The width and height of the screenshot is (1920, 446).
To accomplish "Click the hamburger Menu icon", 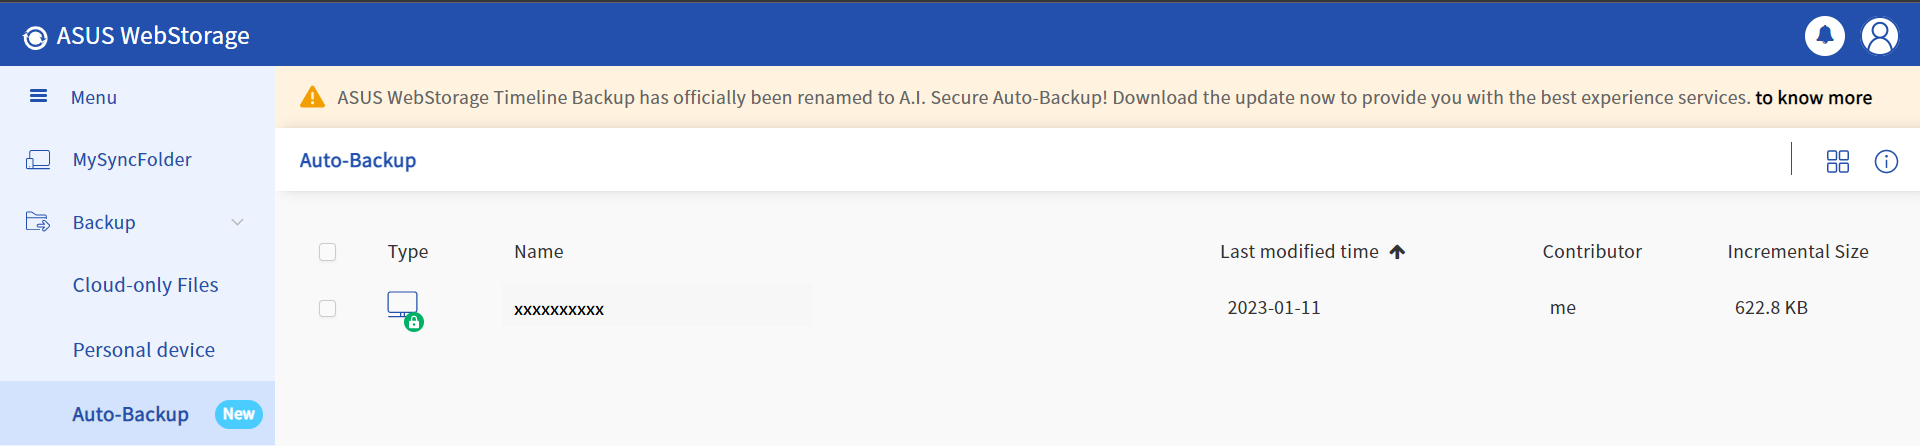I will (x=39, y=96).
